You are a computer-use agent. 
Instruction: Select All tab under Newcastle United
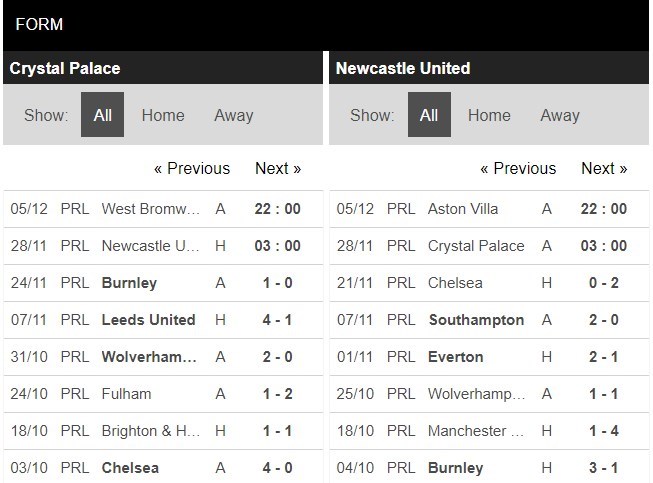(429, 115)
